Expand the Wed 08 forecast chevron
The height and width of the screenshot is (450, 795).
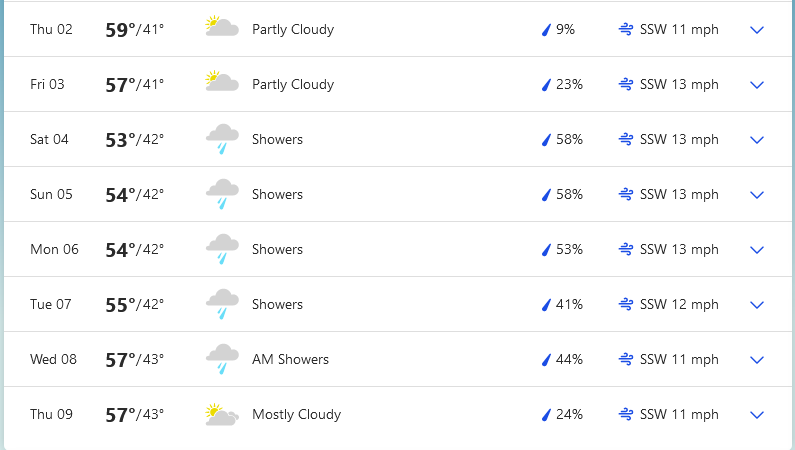click(x=756, y=360)
